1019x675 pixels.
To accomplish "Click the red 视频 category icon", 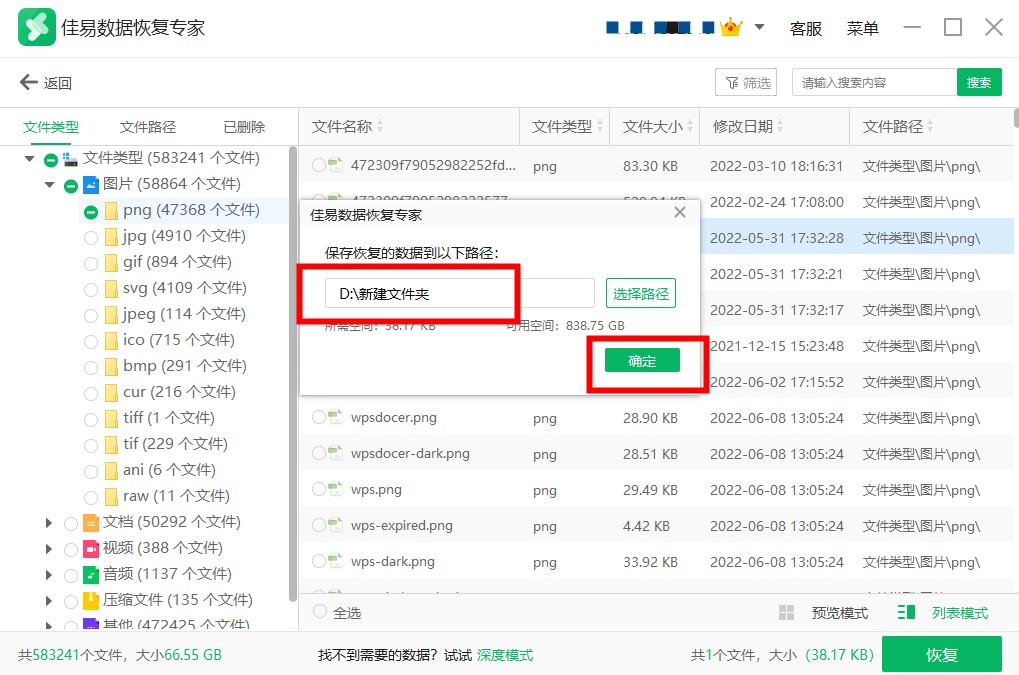I will 91,549.
